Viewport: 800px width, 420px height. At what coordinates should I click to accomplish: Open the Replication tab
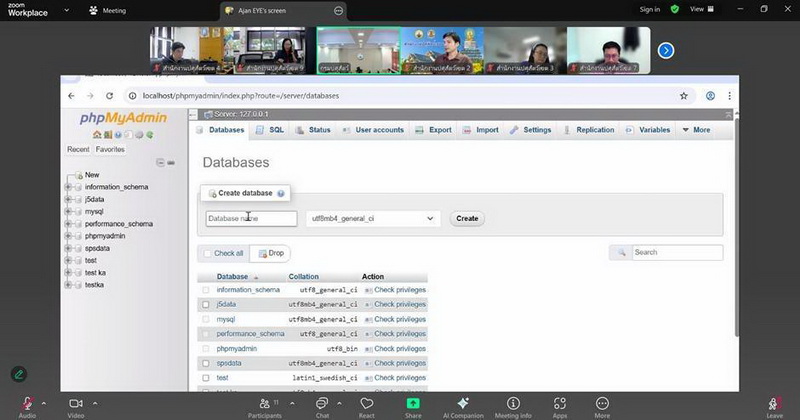[x=589, y=130]
